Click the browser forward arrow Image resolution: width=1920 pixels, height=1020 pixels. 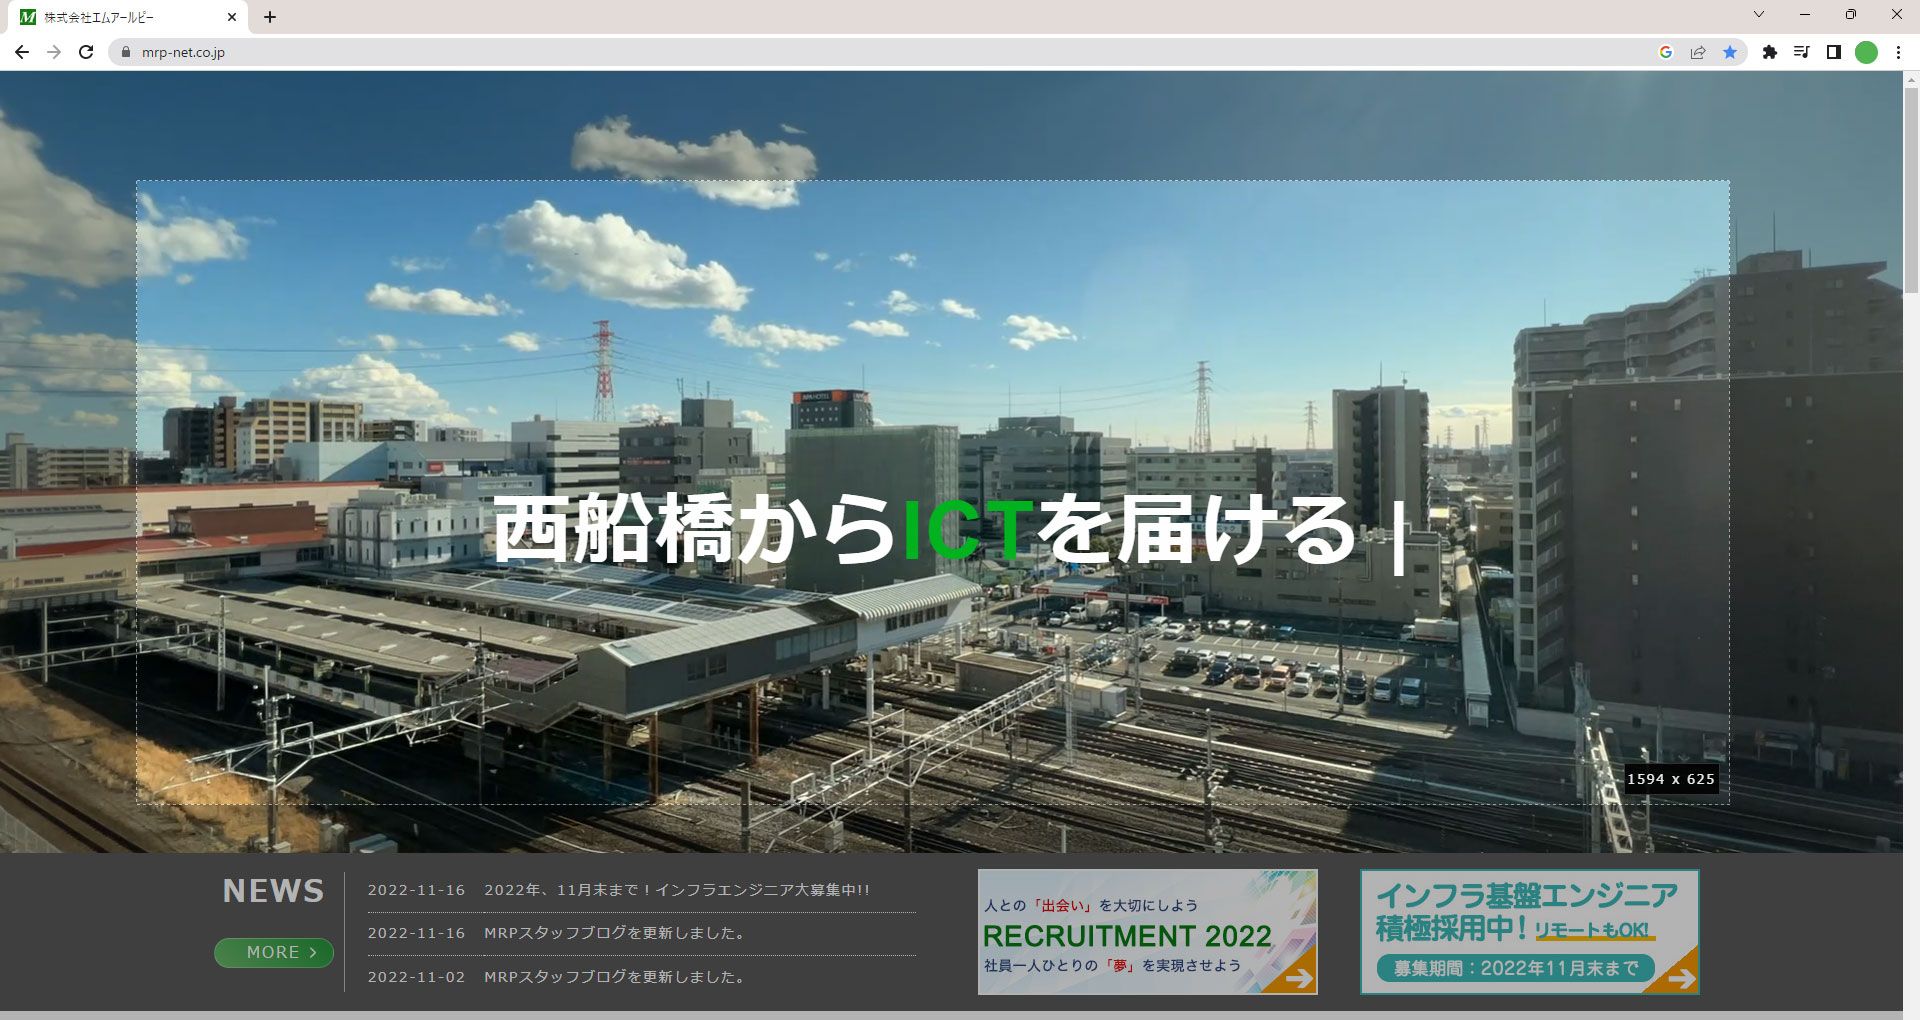(54, 52)
